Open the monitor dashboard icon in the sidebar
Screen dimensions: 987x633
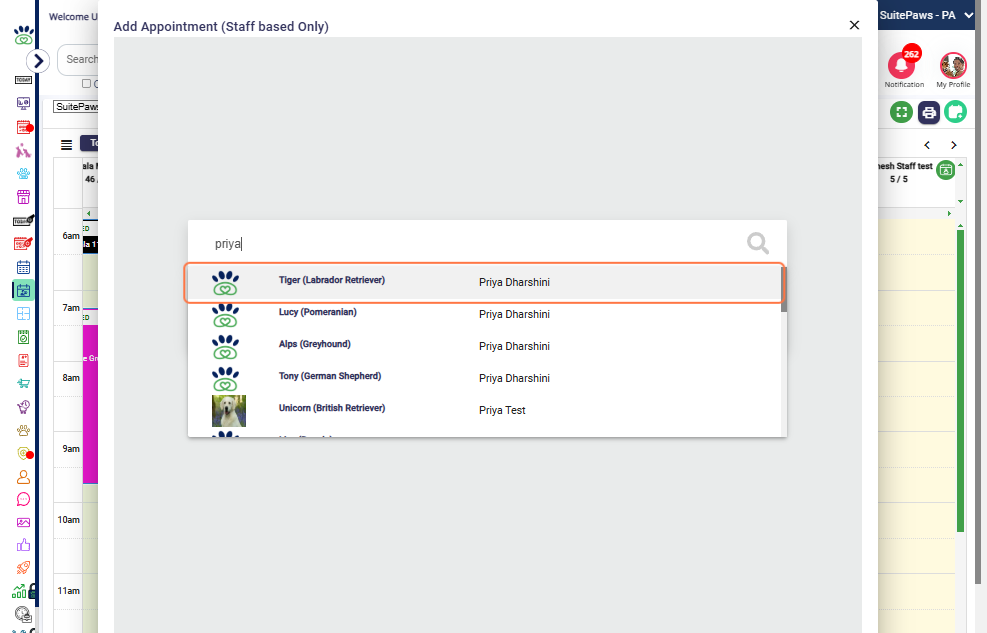(23, 103)
